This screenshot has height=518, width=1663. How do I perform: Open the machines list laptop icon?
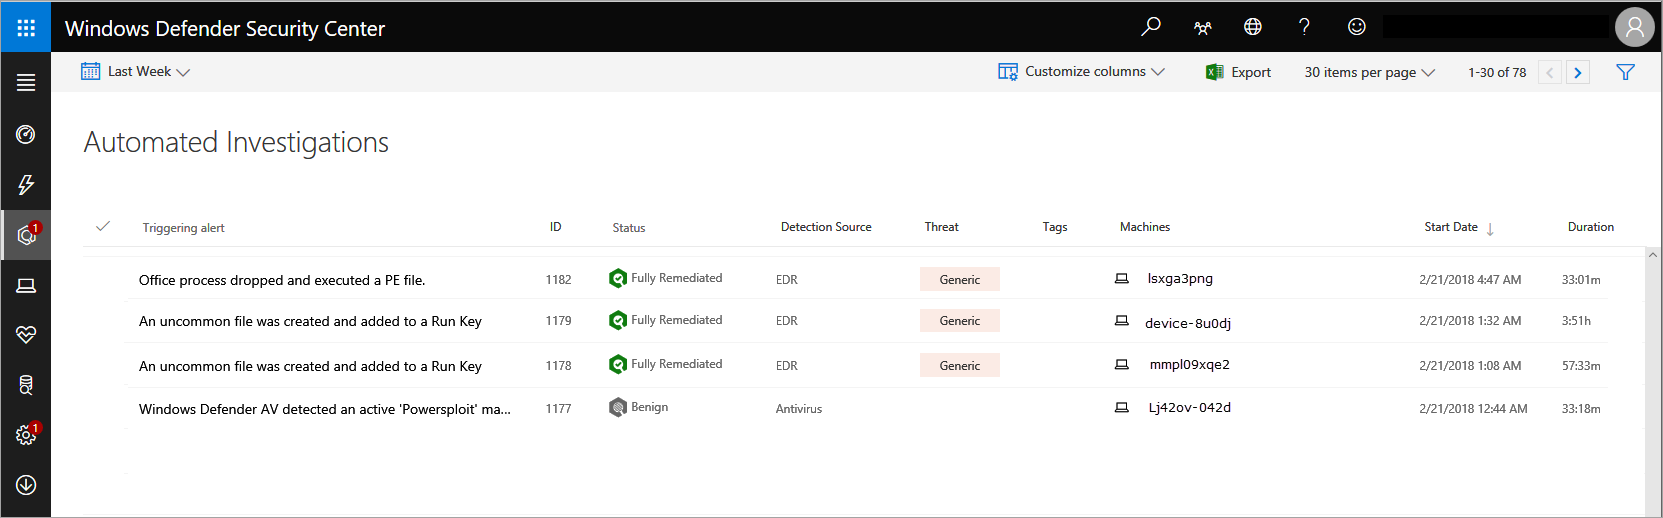(x=26, y=286)
